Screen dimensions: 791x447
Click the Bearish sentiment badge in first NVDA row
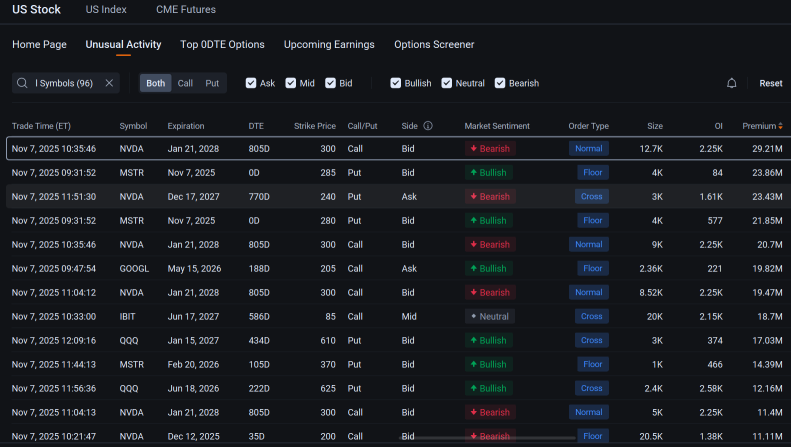click(489, 148)
